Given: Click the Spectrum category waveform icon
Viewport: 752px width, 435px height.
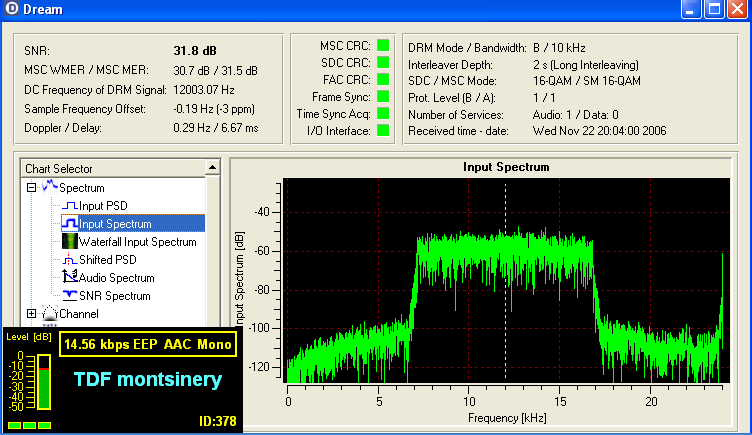Looking at the screenshot, I should (50, 187).
